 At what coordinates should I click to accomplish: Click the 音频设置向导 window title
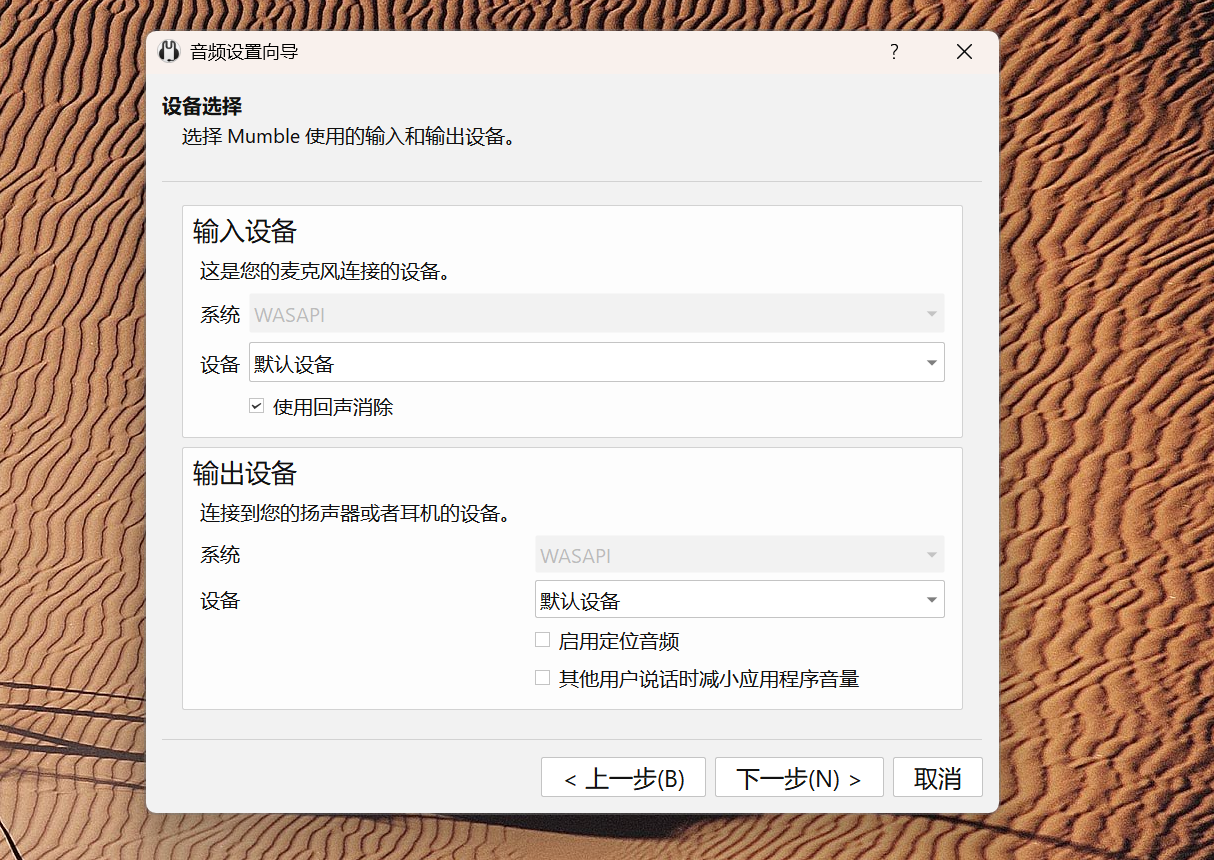tap(244, 52)
